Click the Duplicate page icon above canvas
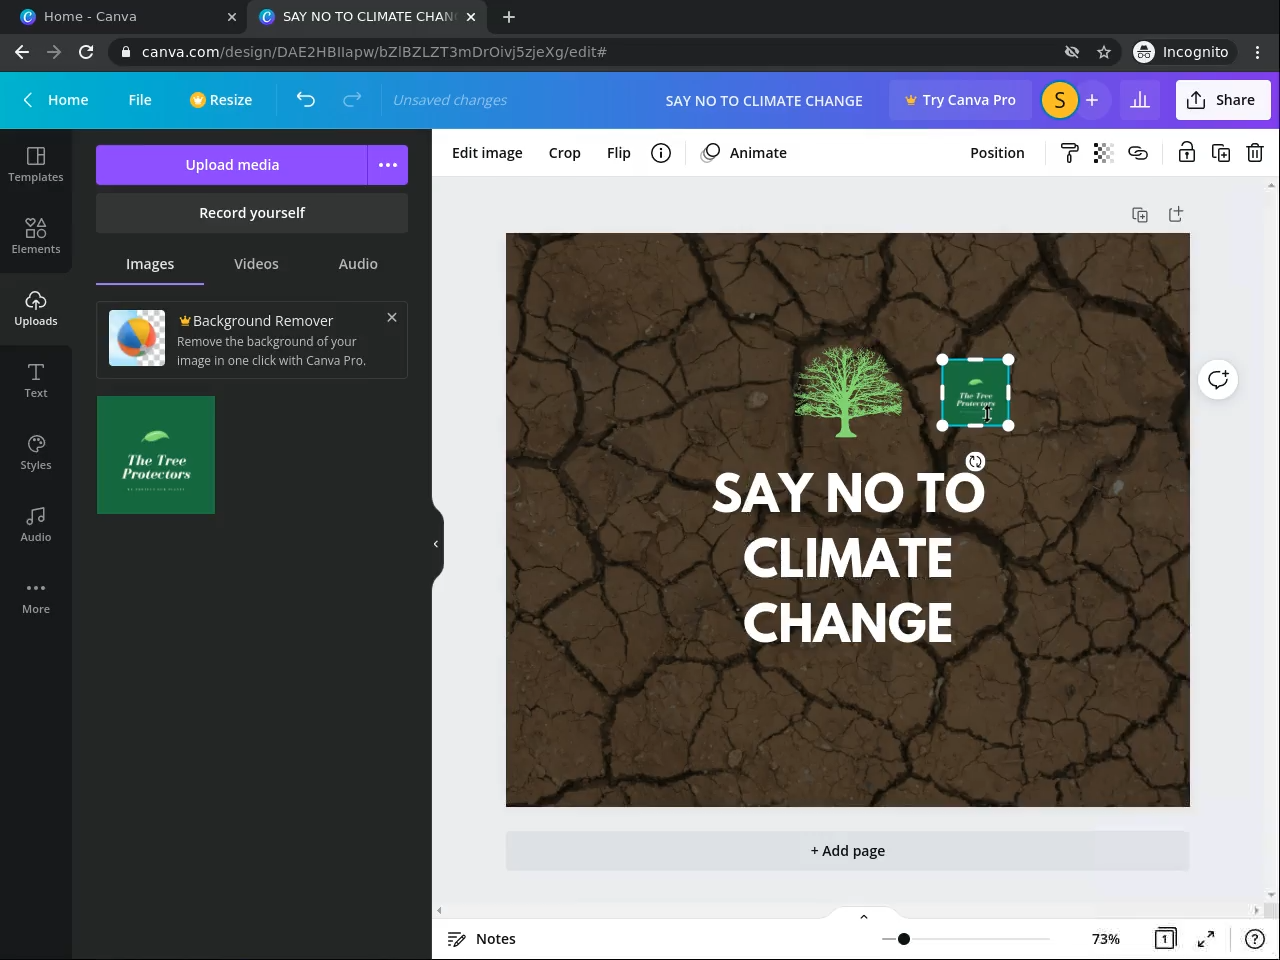The height and width of the screenshot is (960, 1280). pyautogui.click(x=1140, y=215)
